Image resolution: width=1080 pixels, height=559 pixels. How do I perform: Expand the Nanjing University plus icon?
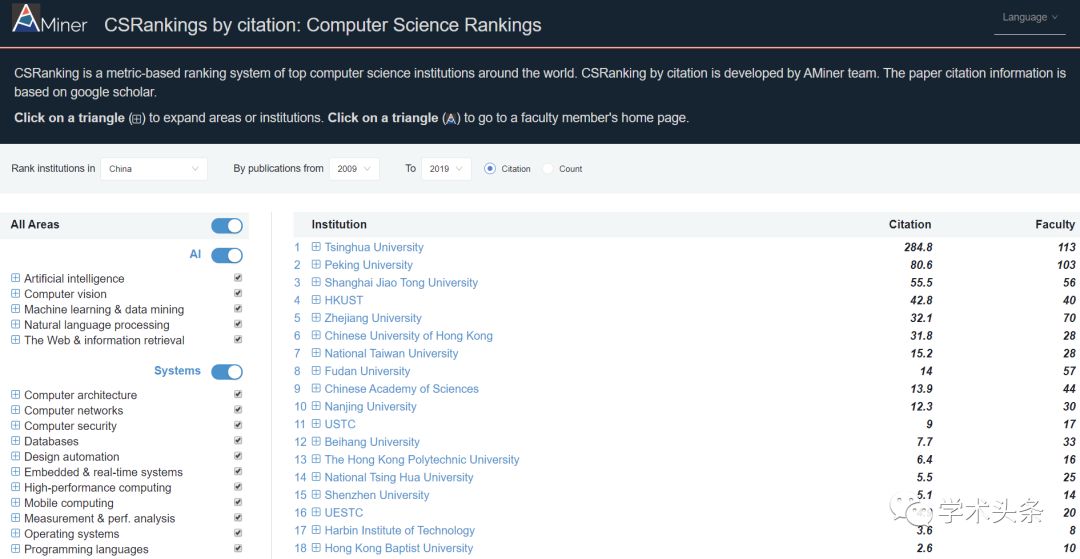(x=316, y=406)
